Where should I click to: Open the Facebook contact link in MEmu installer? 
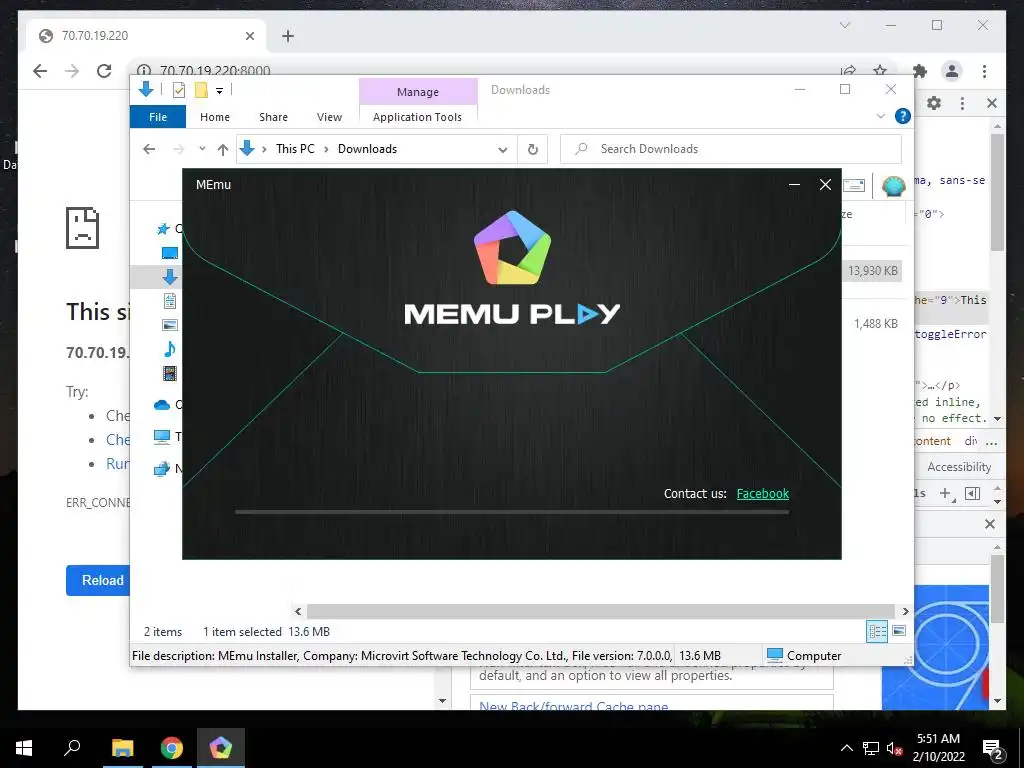[763, 494]
